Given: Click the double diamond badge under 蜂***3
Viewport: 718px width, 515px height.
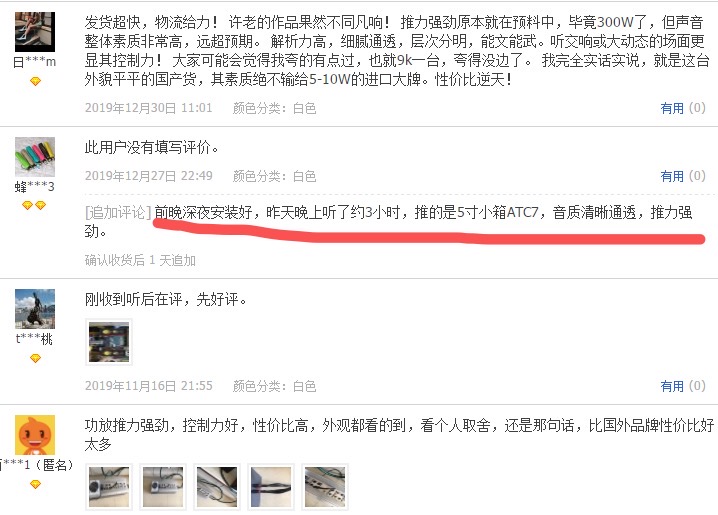Looking at the screenshot, I should [34, 206].
